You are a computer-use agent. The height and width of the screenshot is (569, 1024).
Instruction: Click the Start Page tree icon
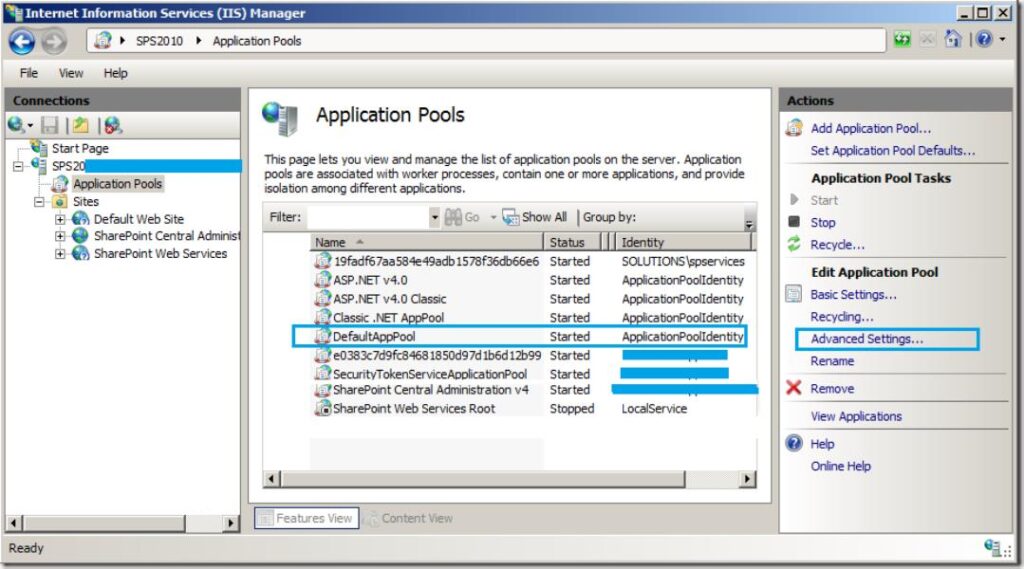[x=39, y=148]
